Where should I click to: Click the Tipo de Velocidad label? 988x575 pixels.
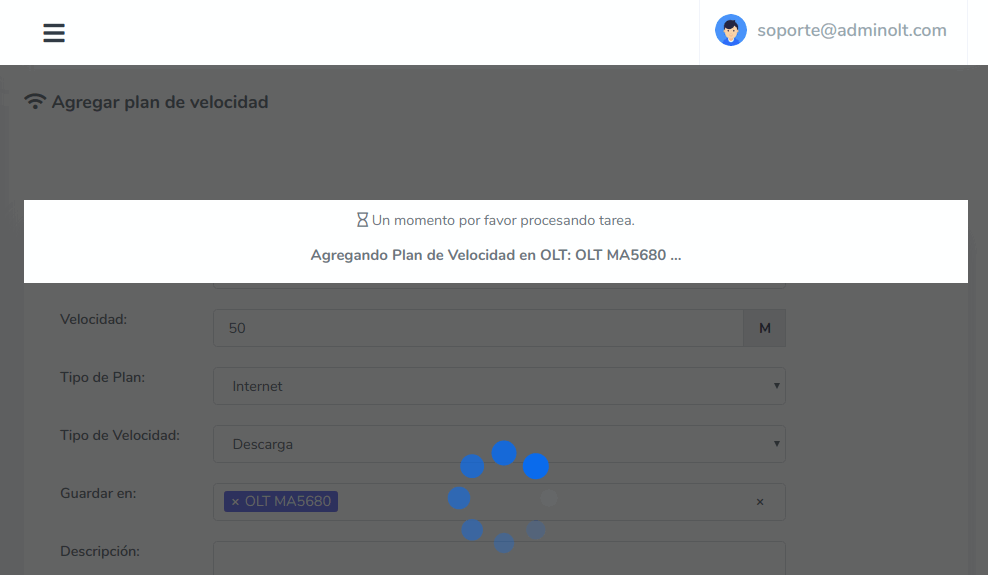tap(120, 435)
